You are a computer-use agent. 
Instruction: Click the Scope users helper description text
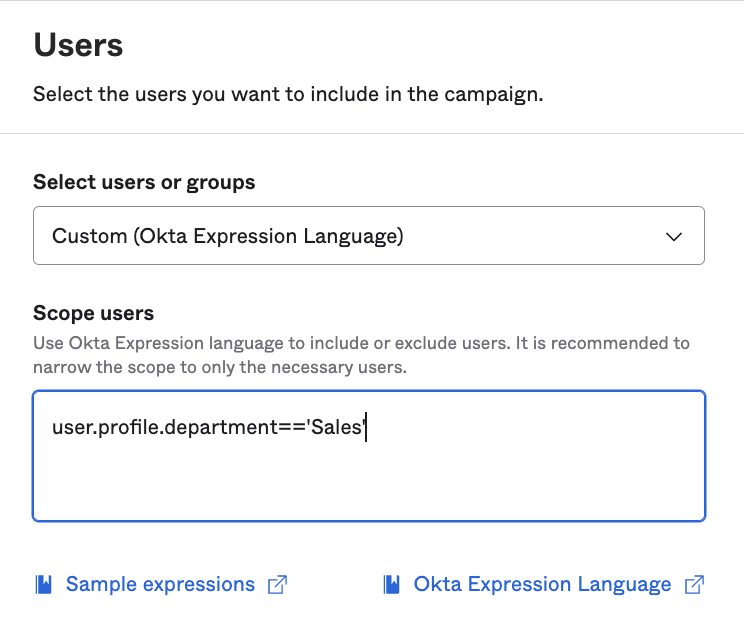click(x=360, y=354)
